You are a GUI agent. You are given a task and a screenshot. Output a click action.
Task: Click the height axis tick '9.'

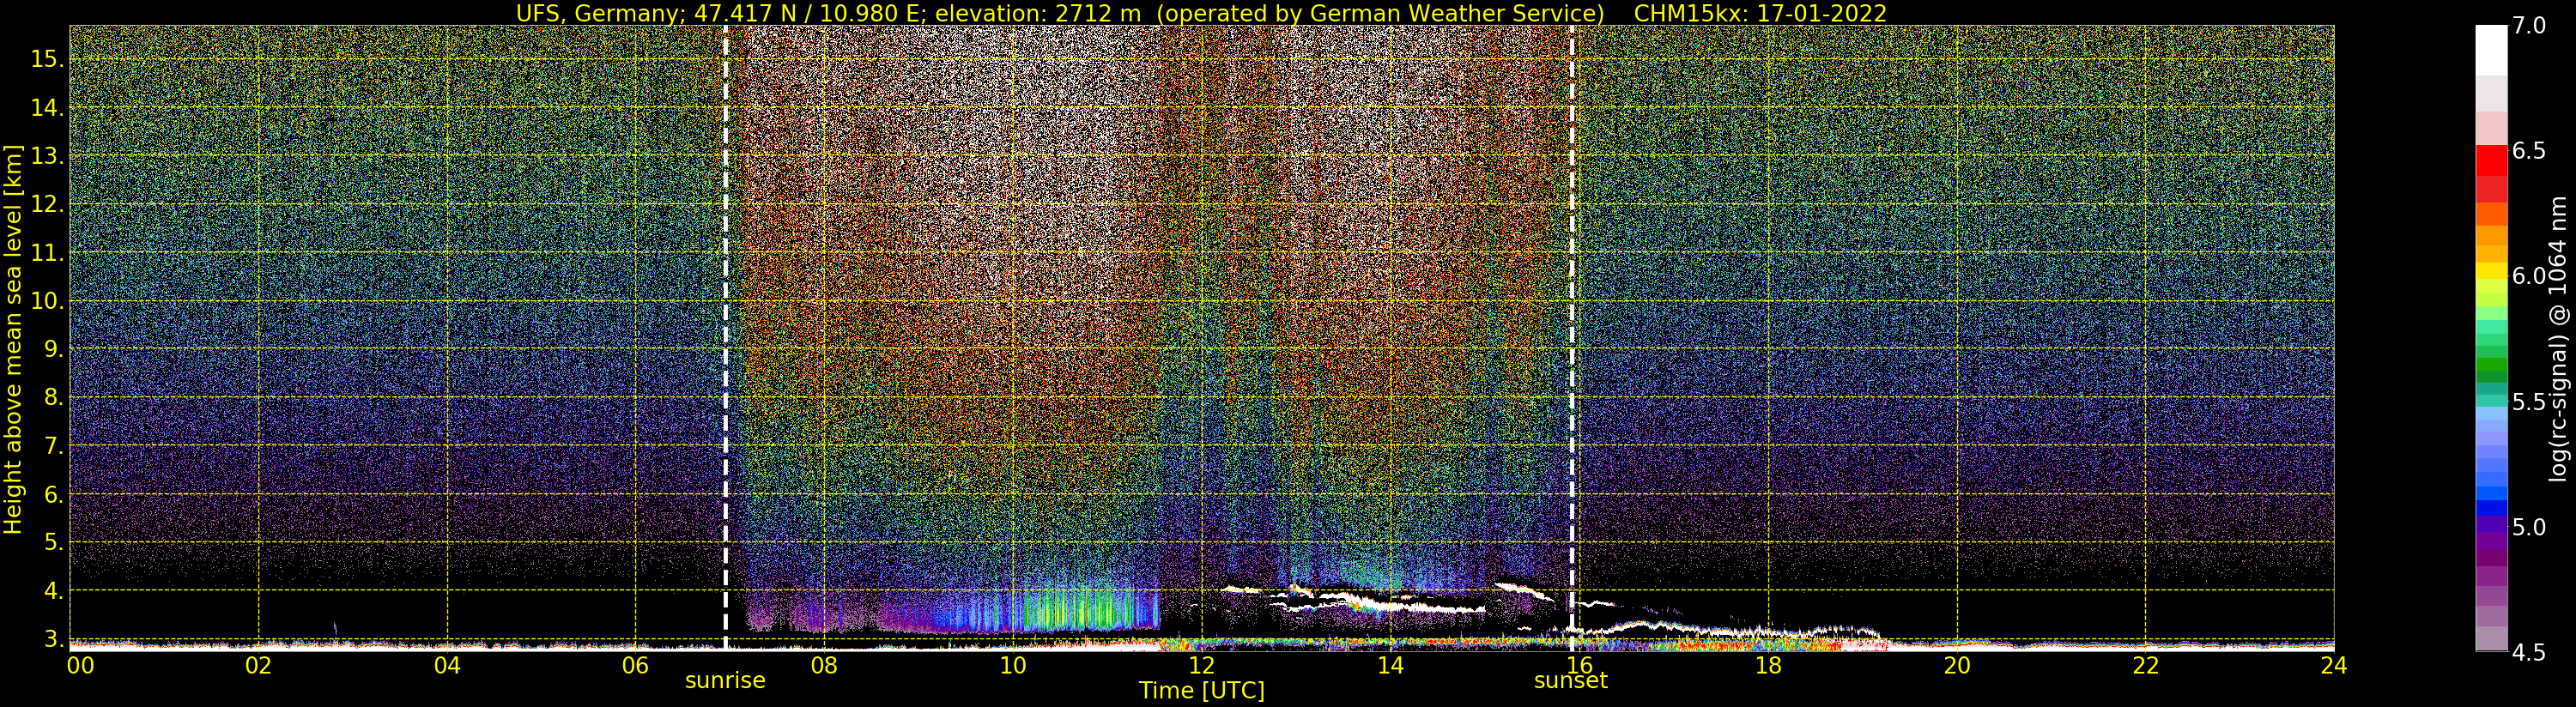click(x=54, y=349)
